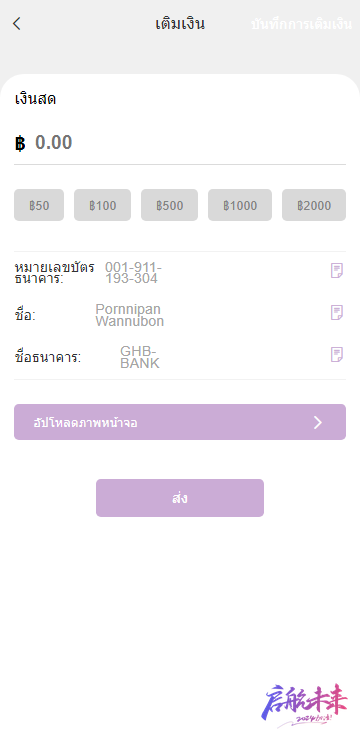This screenshot has height=740, width=360.
Task: Click the ชื่อธนาคาร label
Action: point(48,357)
